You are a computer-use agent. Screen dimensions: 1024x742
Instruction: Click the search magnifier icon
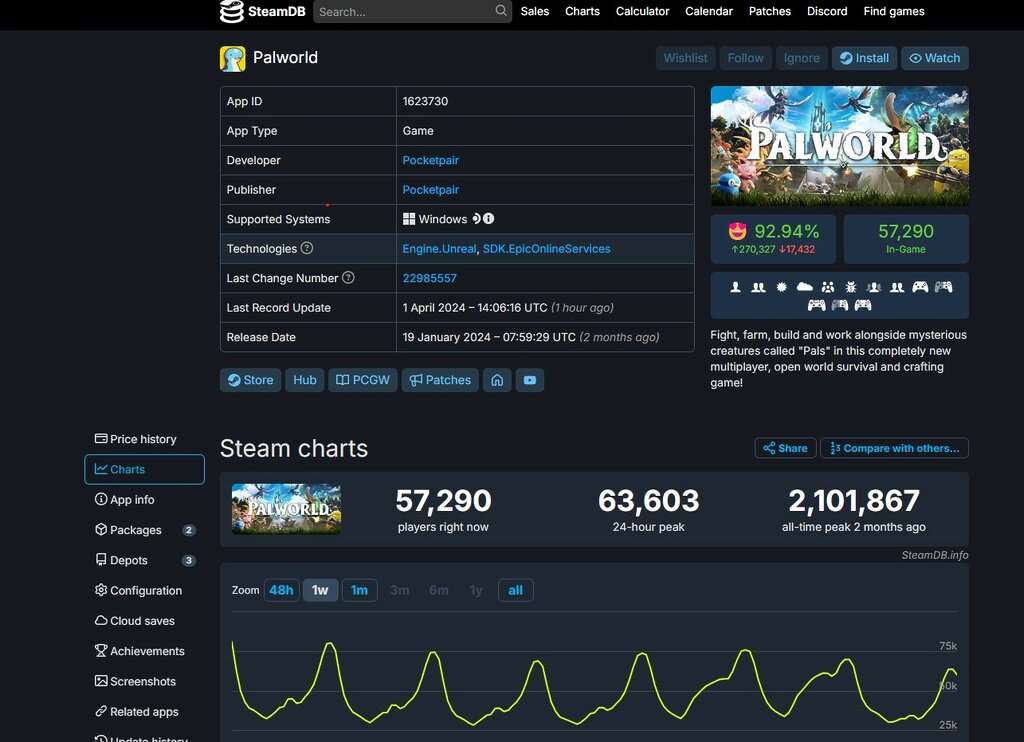point(499,11)
